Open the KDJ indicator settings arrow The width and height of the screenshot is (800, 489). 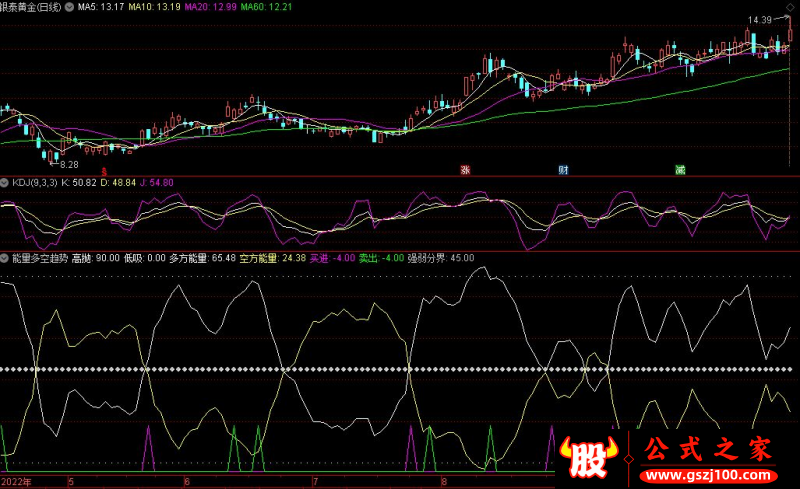click(5, 183)
